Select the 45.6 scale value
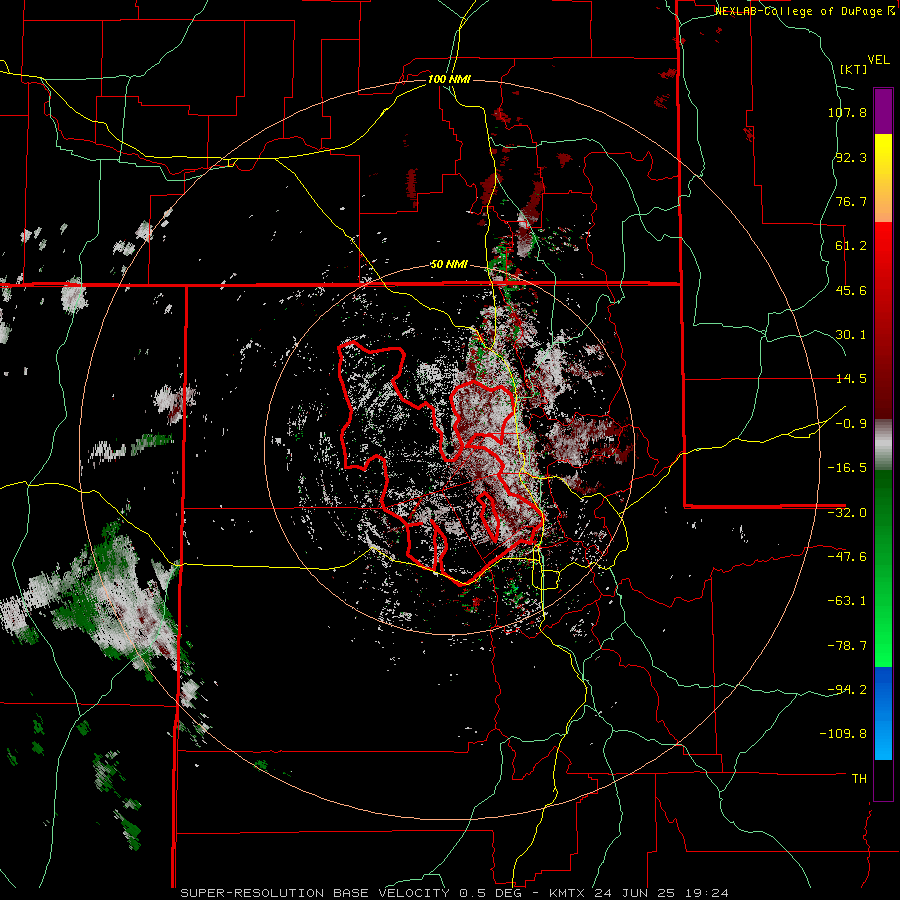This screenshot has height=900, width=900. 851,290
